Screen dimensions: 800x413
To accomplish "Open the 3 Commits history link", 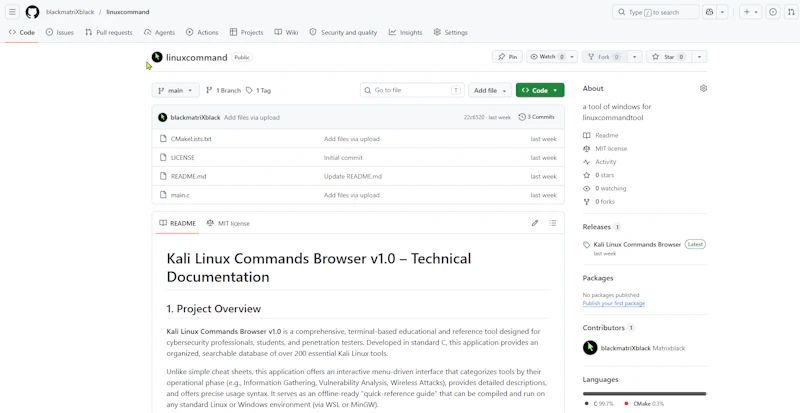I will pyautogui.click(x=536, y=117).
